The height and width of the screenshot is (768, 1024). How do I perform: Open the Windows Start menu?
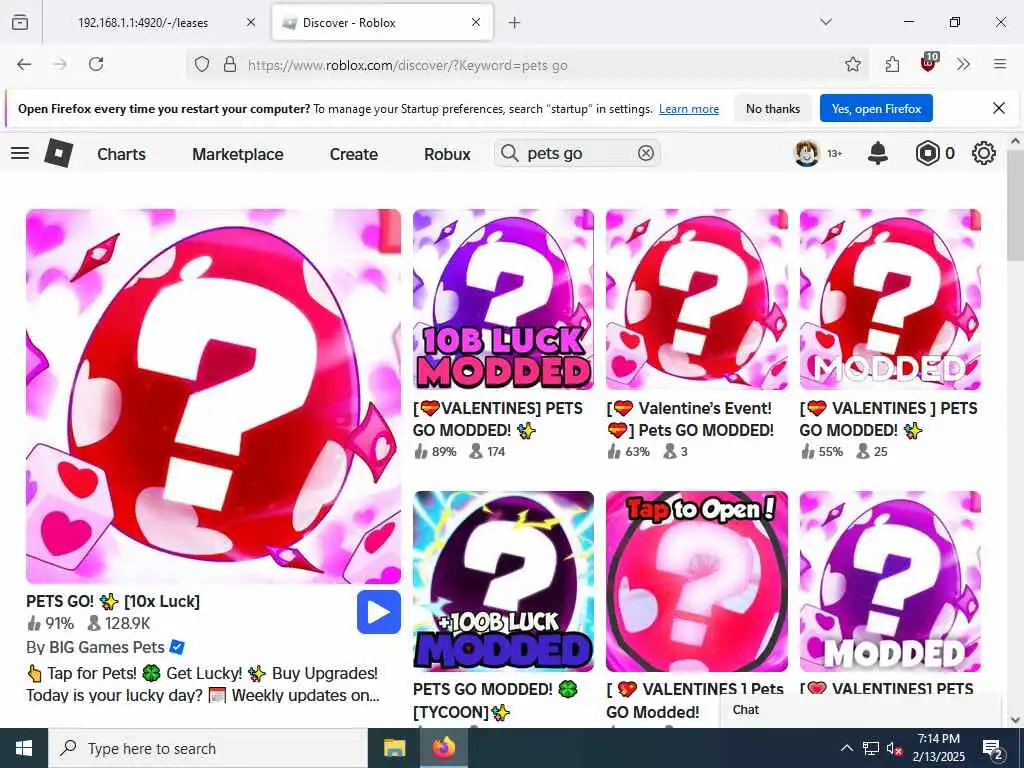point(24,748)
